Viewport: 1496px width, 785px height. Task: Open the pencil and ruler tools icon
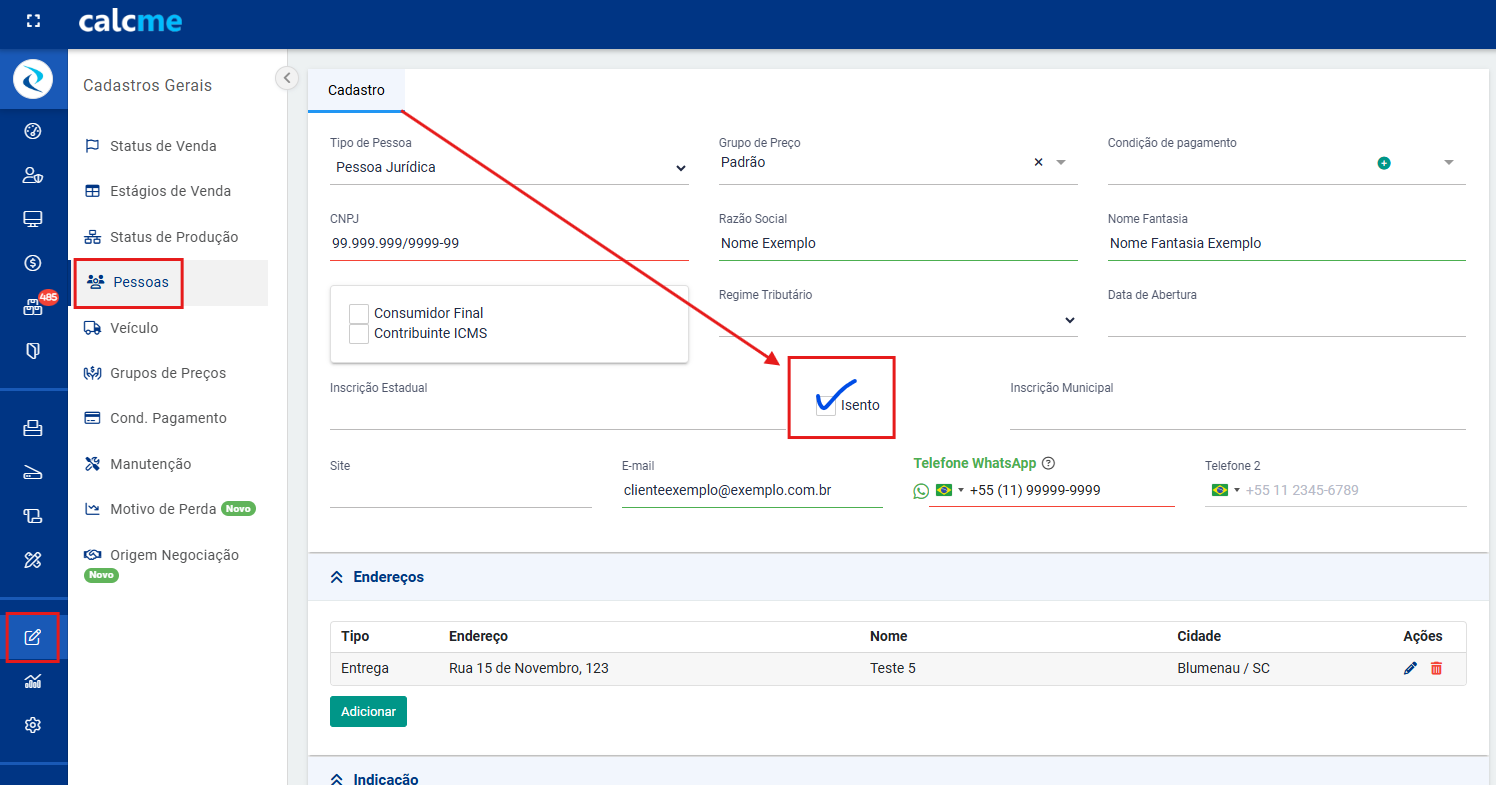[33, 560]
